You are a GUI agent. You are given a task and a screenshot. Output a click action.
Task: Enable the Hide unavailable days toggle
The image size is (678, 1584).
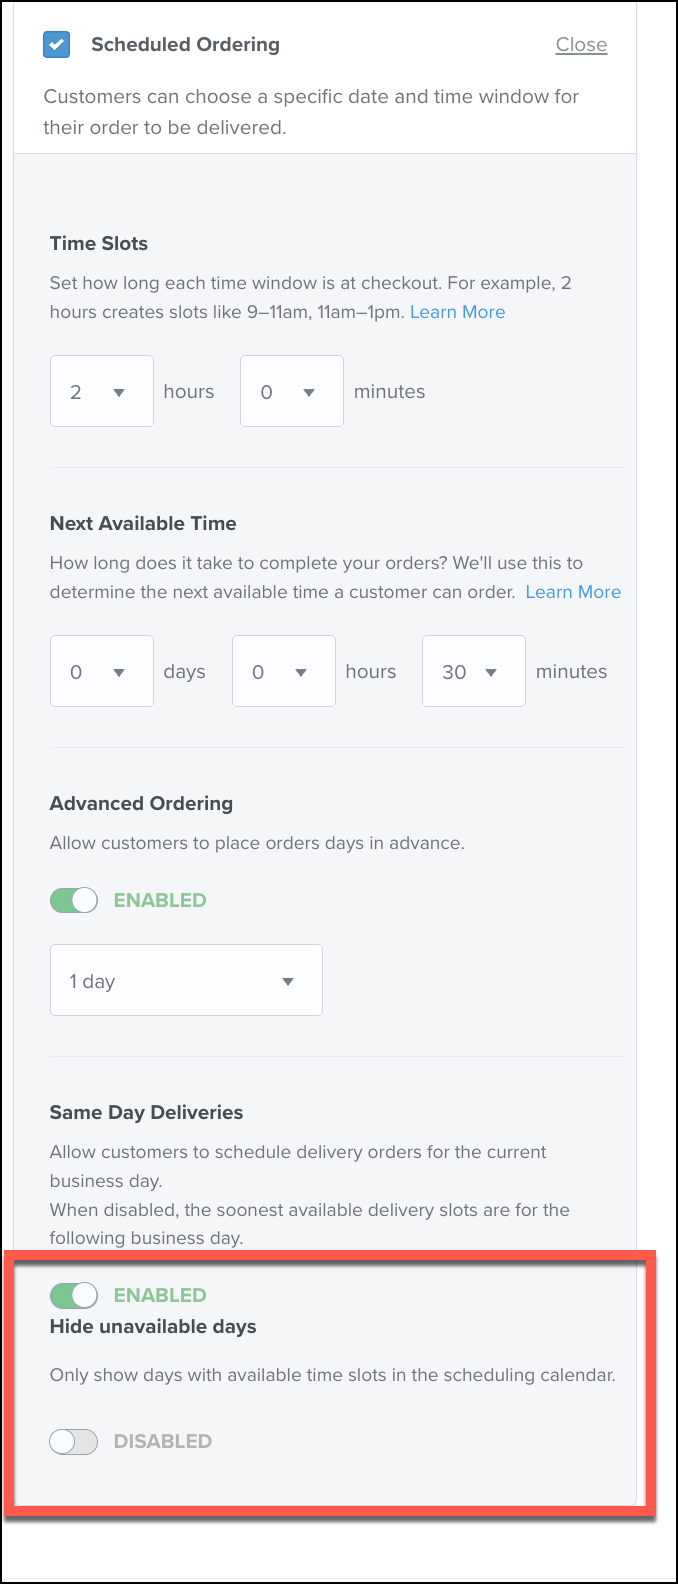(74, 1441)
